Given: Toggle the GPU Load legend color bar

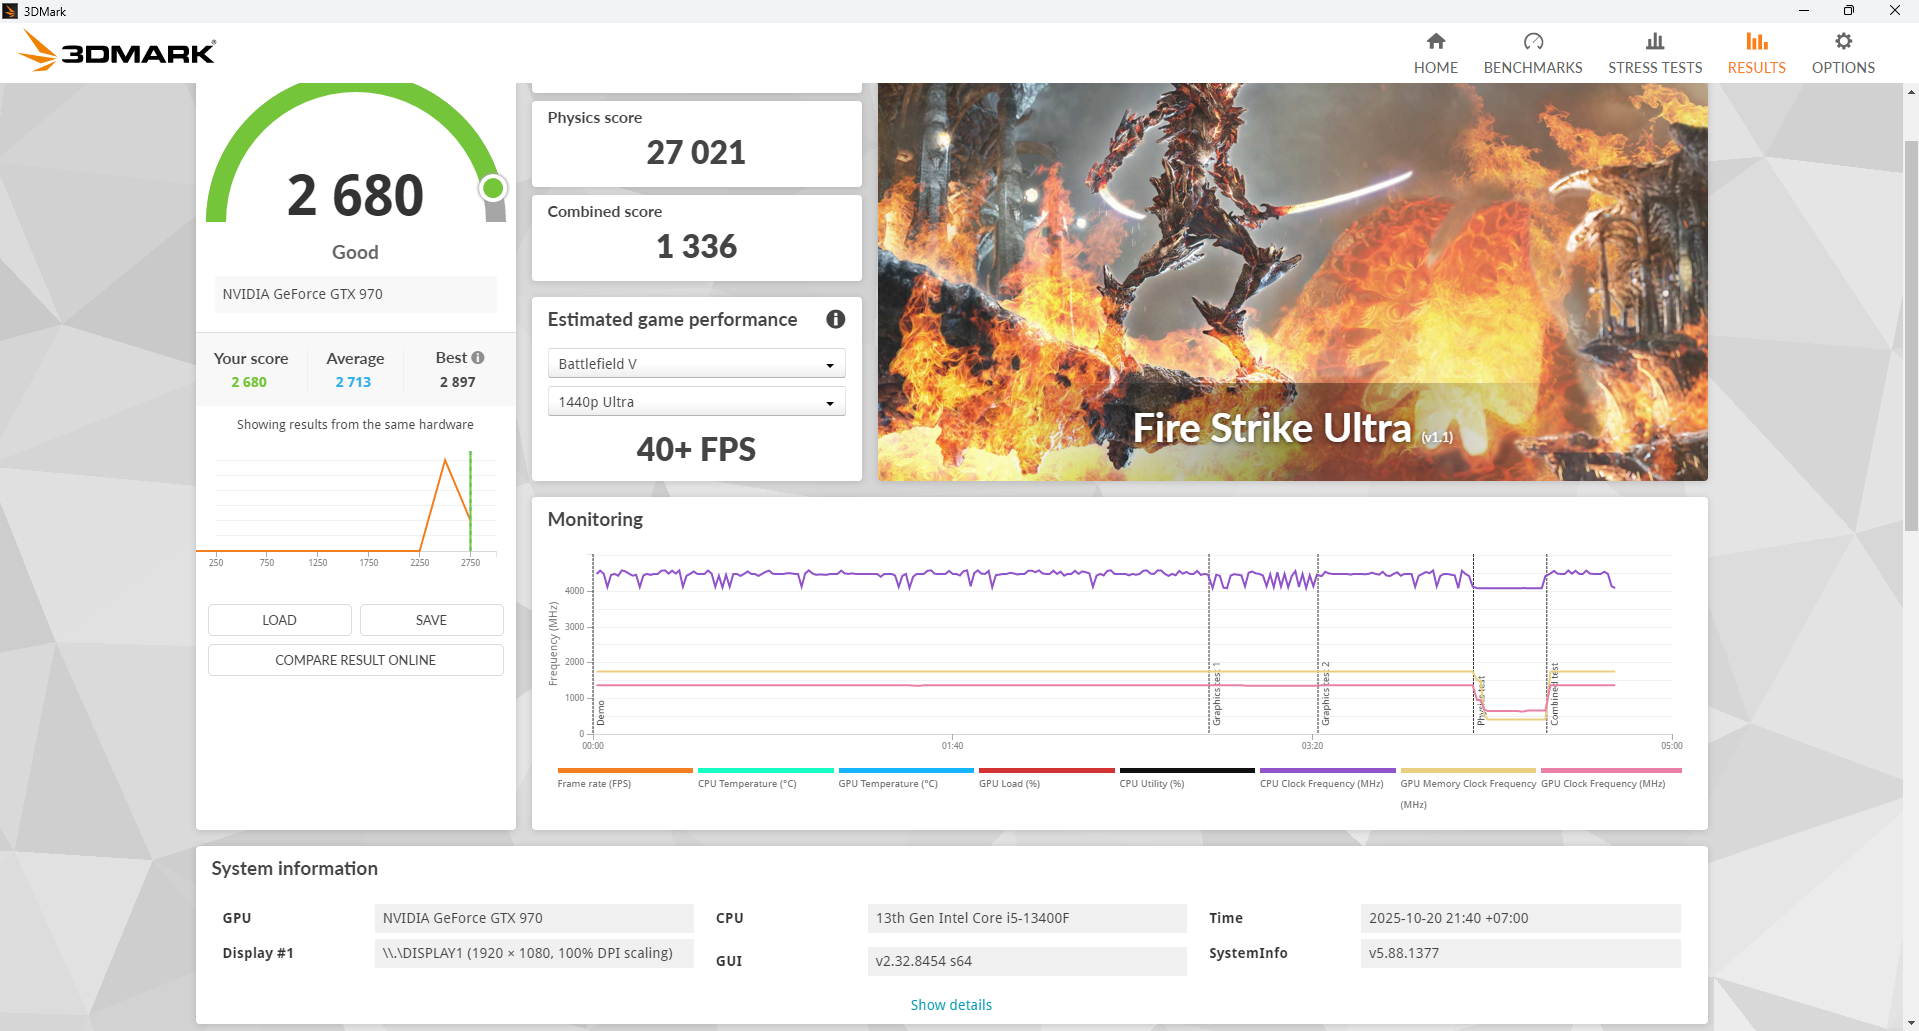Looking at the screenshot, I should (1046, 771).
